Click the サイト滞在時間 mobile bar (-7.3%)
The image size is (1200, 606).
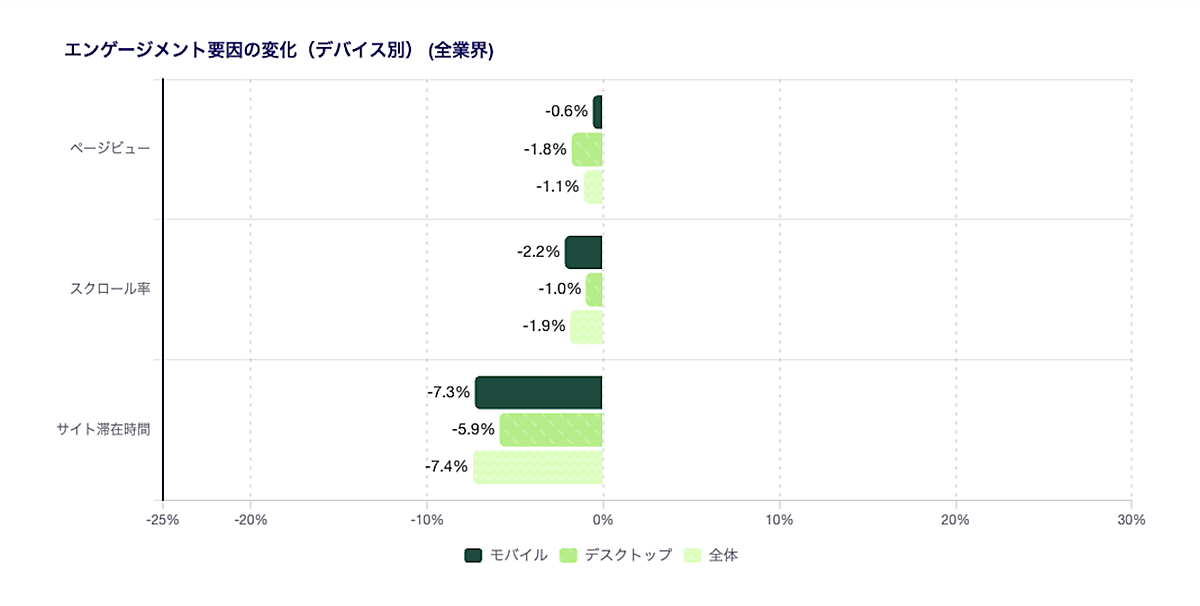pyautogui.click(x=539, y=392)
